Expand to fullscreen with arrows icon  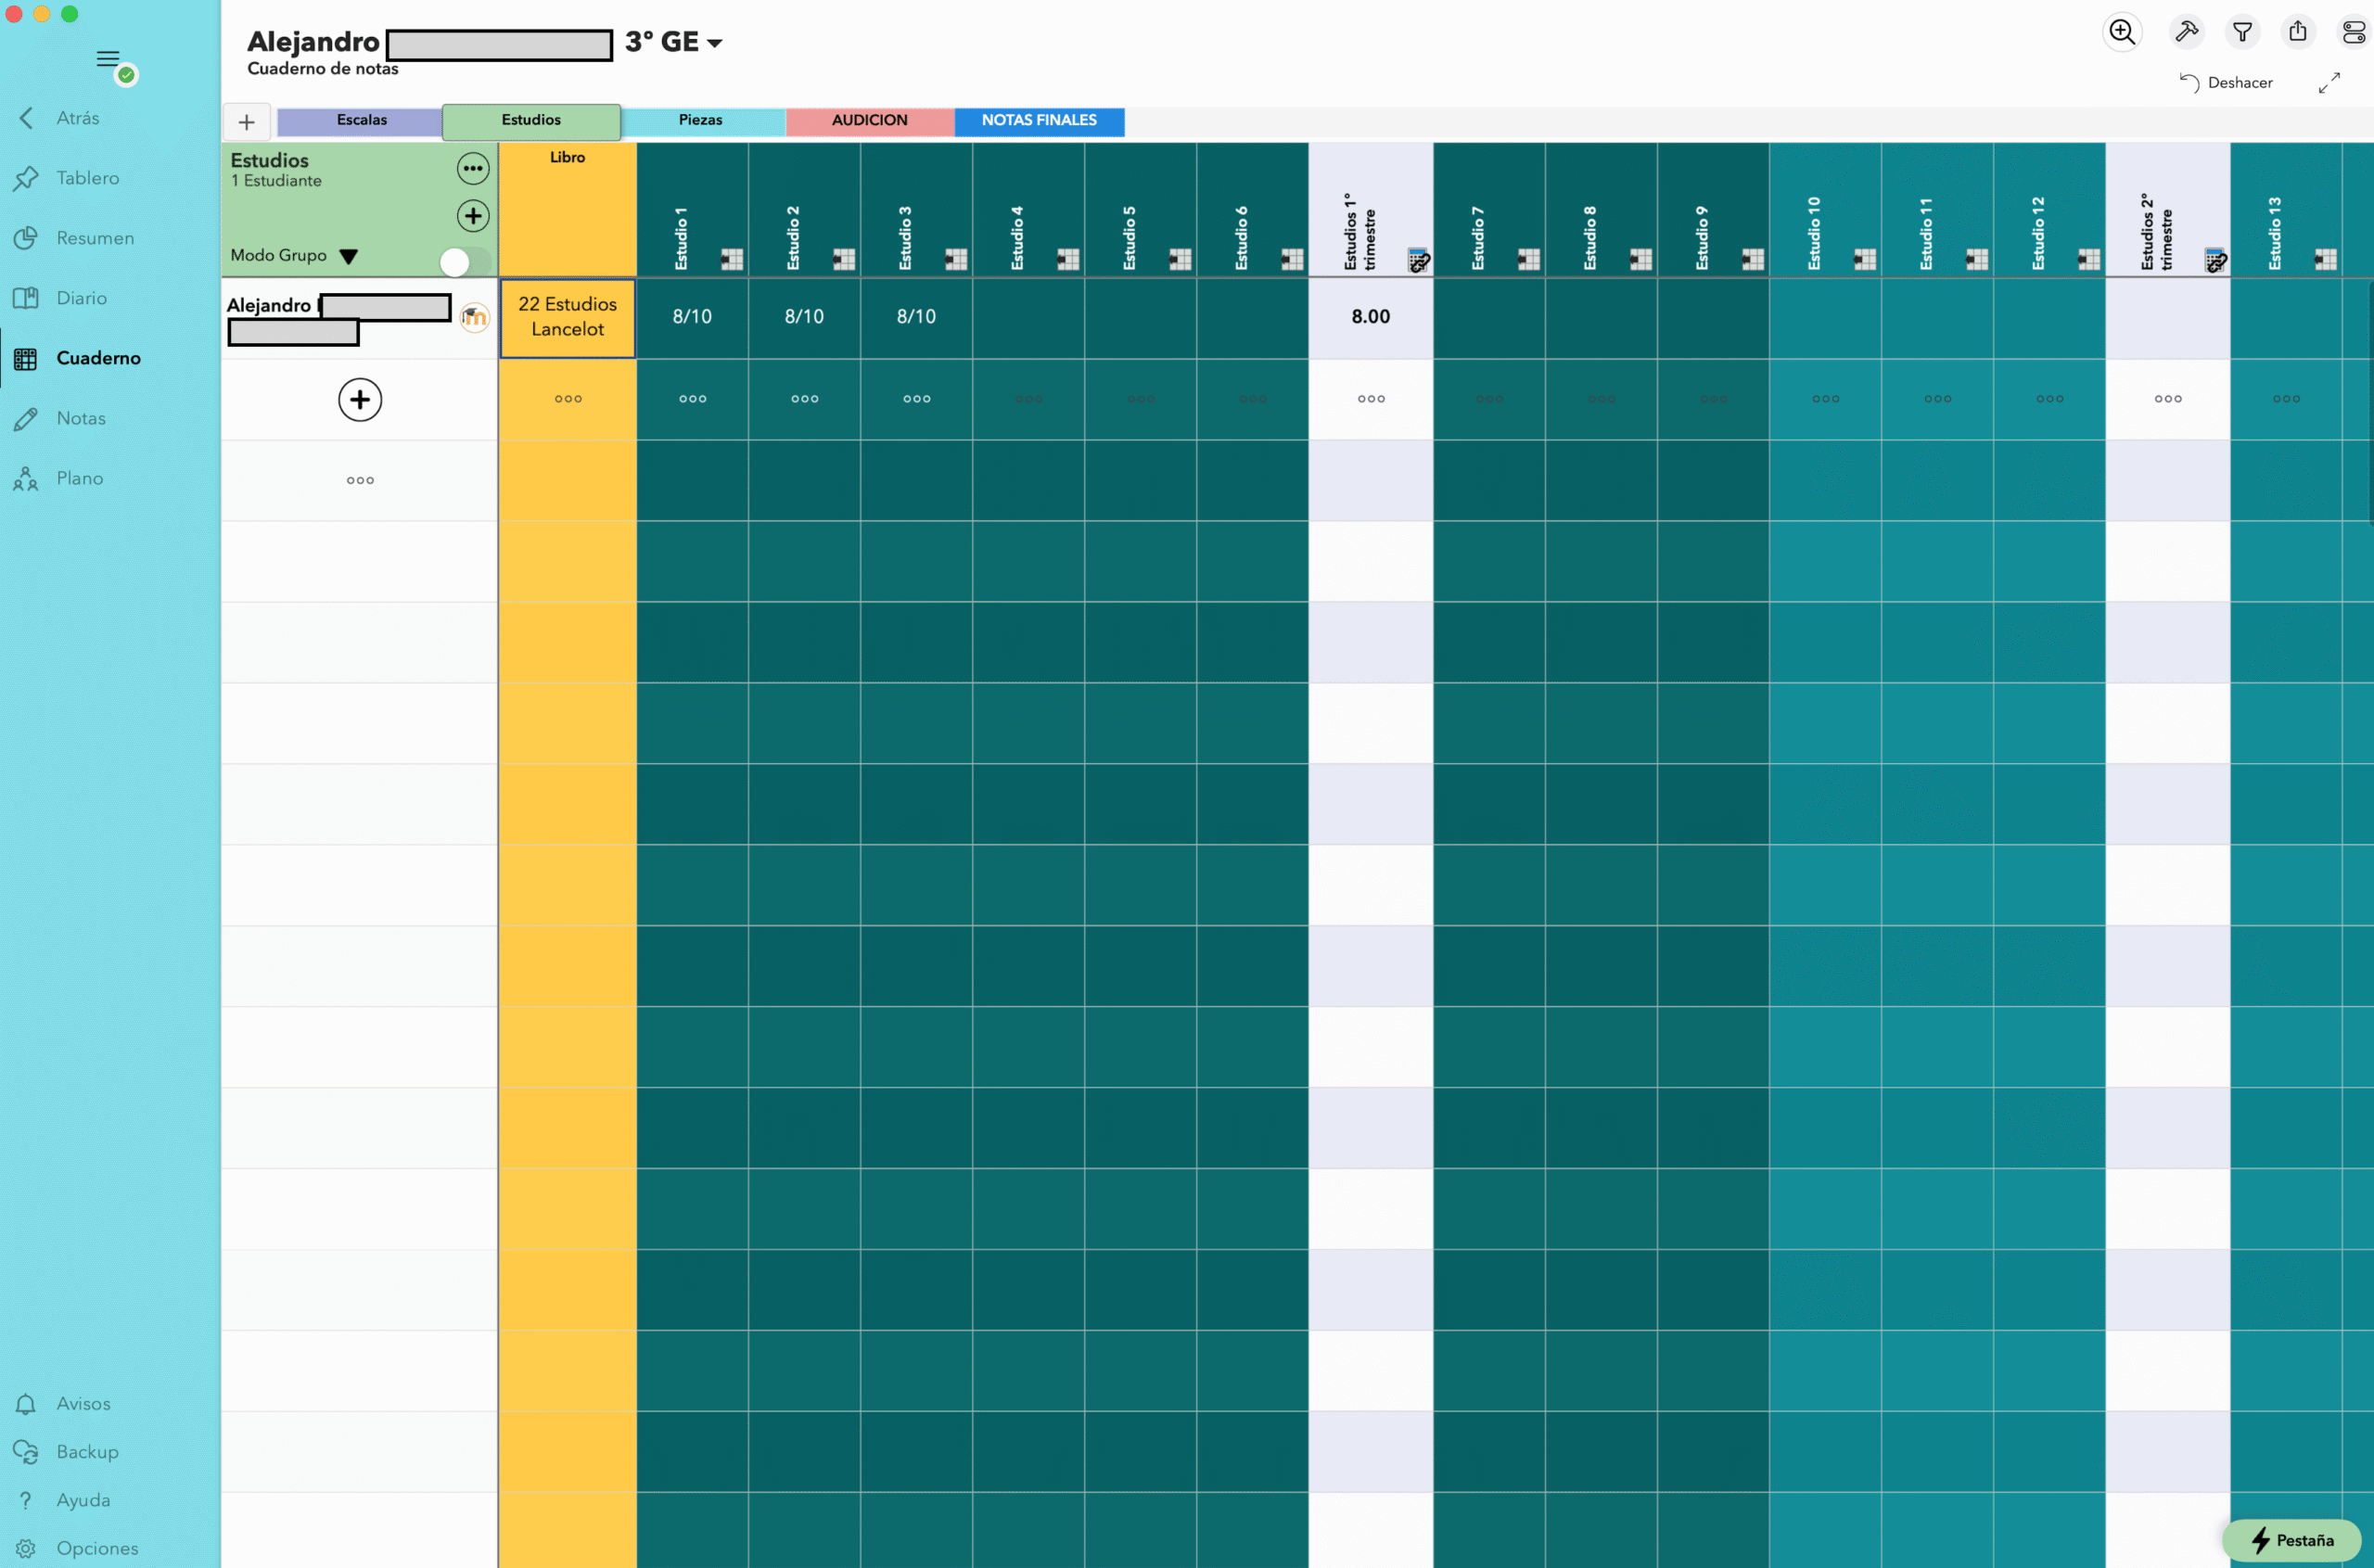click(x=2329, y=83)
